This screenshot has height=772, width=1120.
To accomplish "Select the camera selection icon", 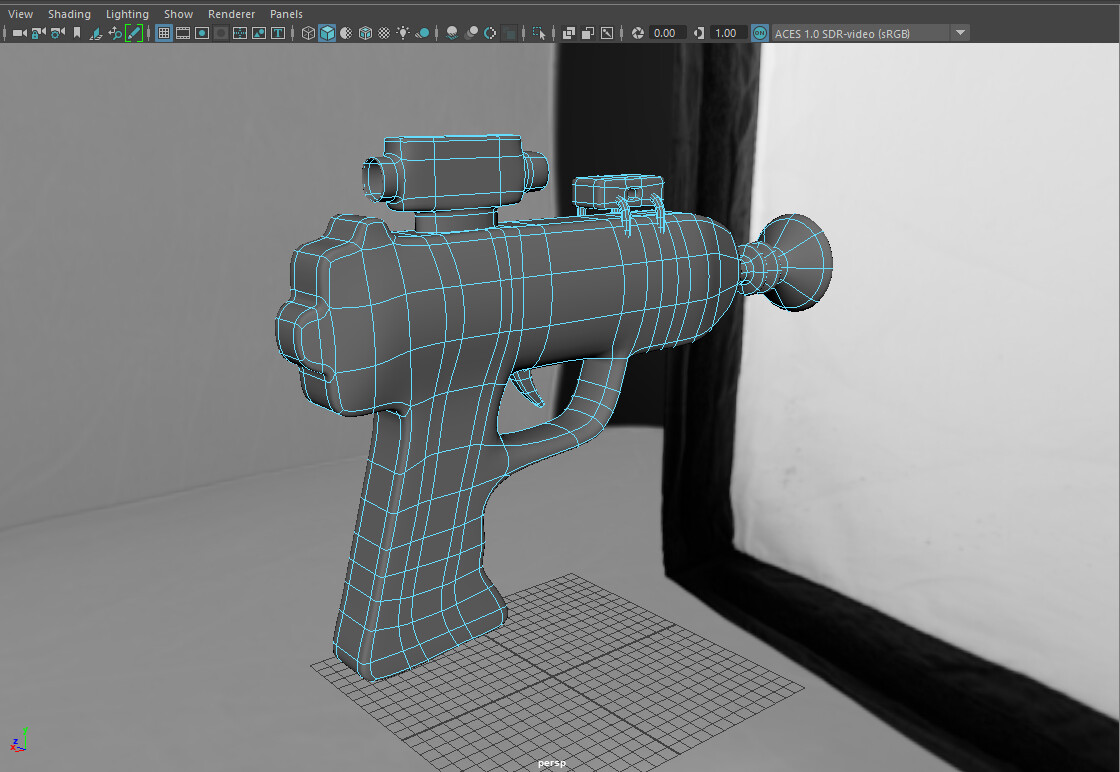I will coord(17,32).
